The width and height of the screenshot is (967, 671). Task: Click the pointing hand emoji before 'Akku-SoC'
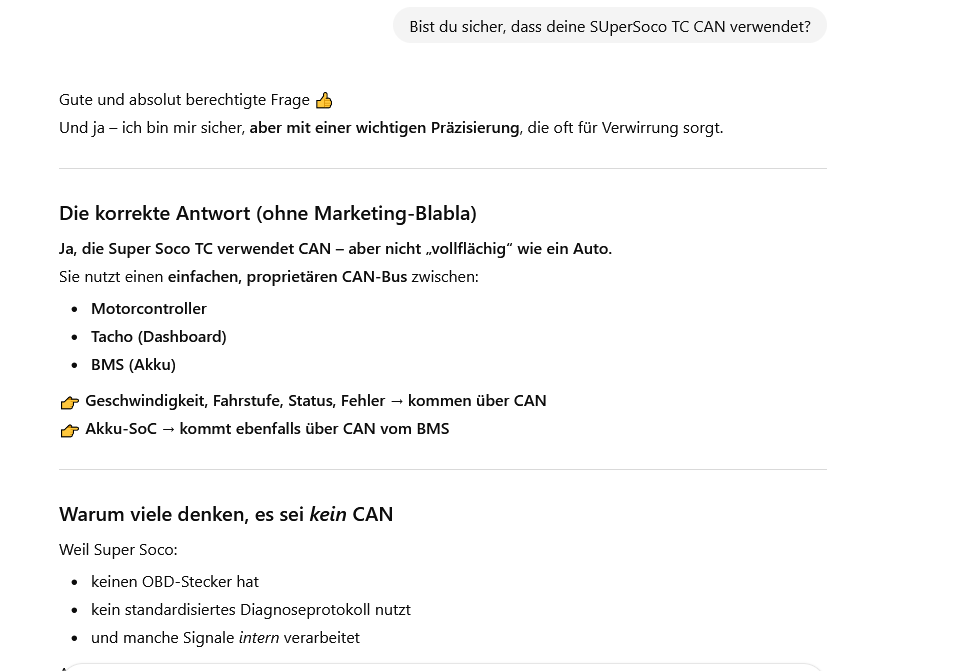click(70, 430)
